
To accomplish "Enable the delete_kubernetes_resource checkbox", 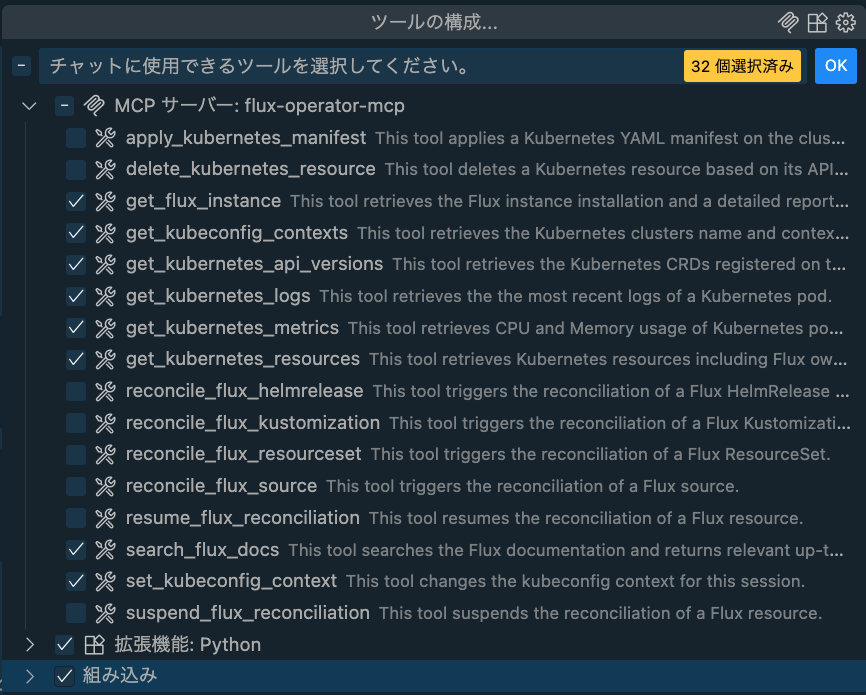I will pos(76,170).
